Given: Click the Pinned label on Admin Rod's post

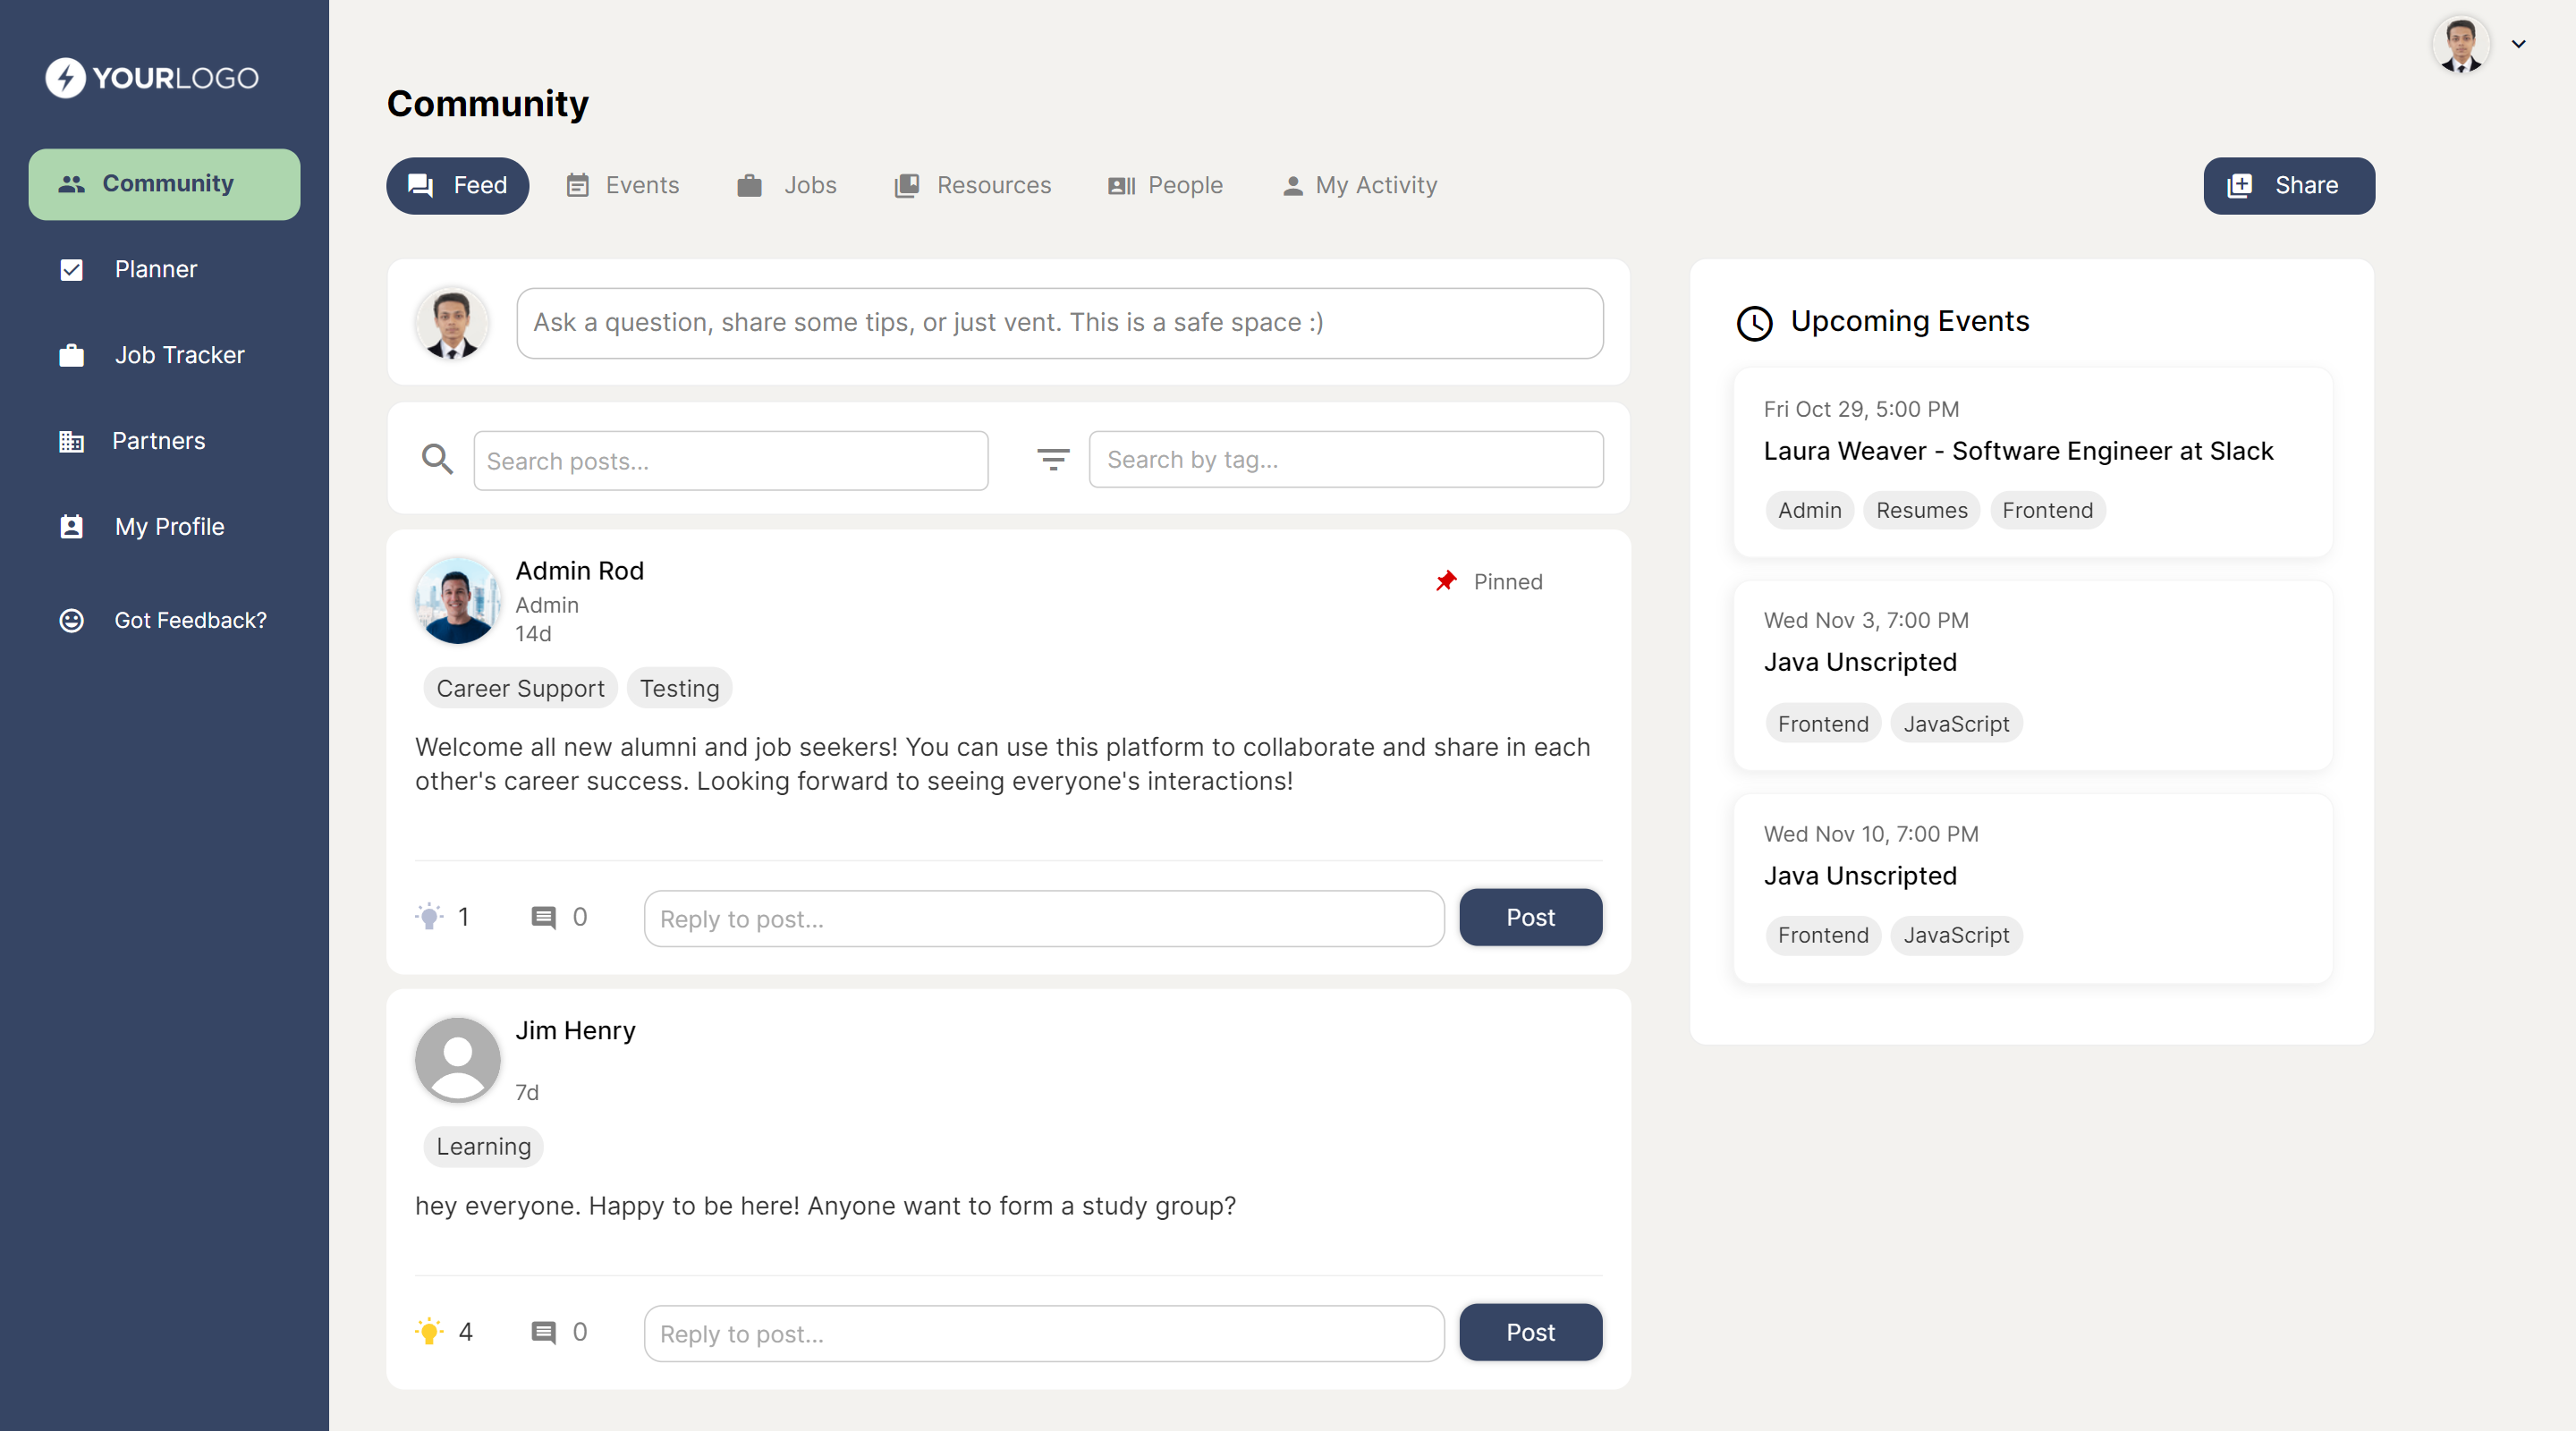Looking at the screenshot, I should point(1508,582).
